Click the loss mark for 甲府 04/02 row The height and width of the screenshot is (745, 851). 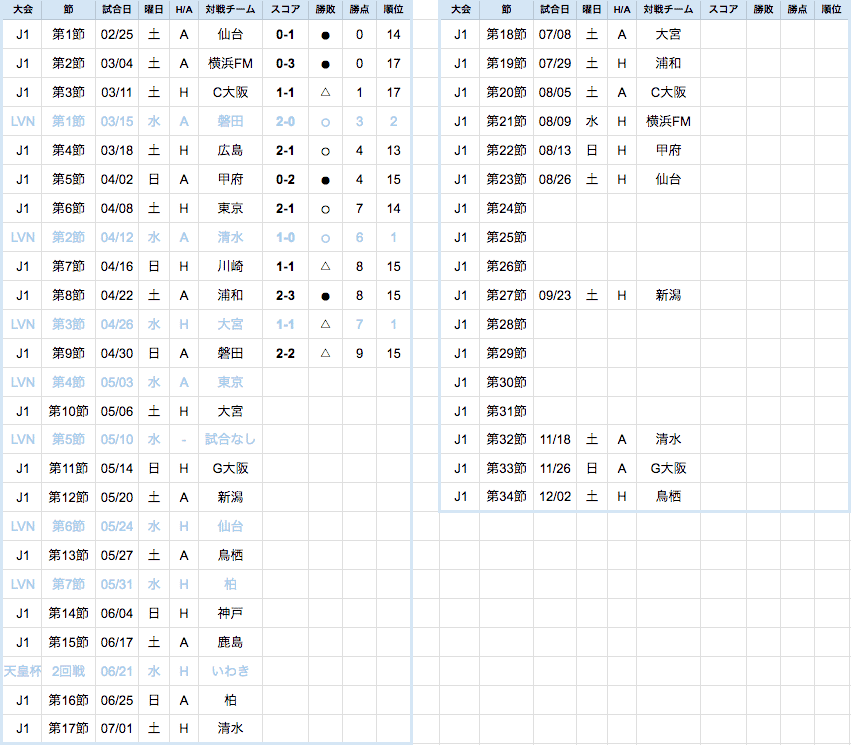click(325, 180)
